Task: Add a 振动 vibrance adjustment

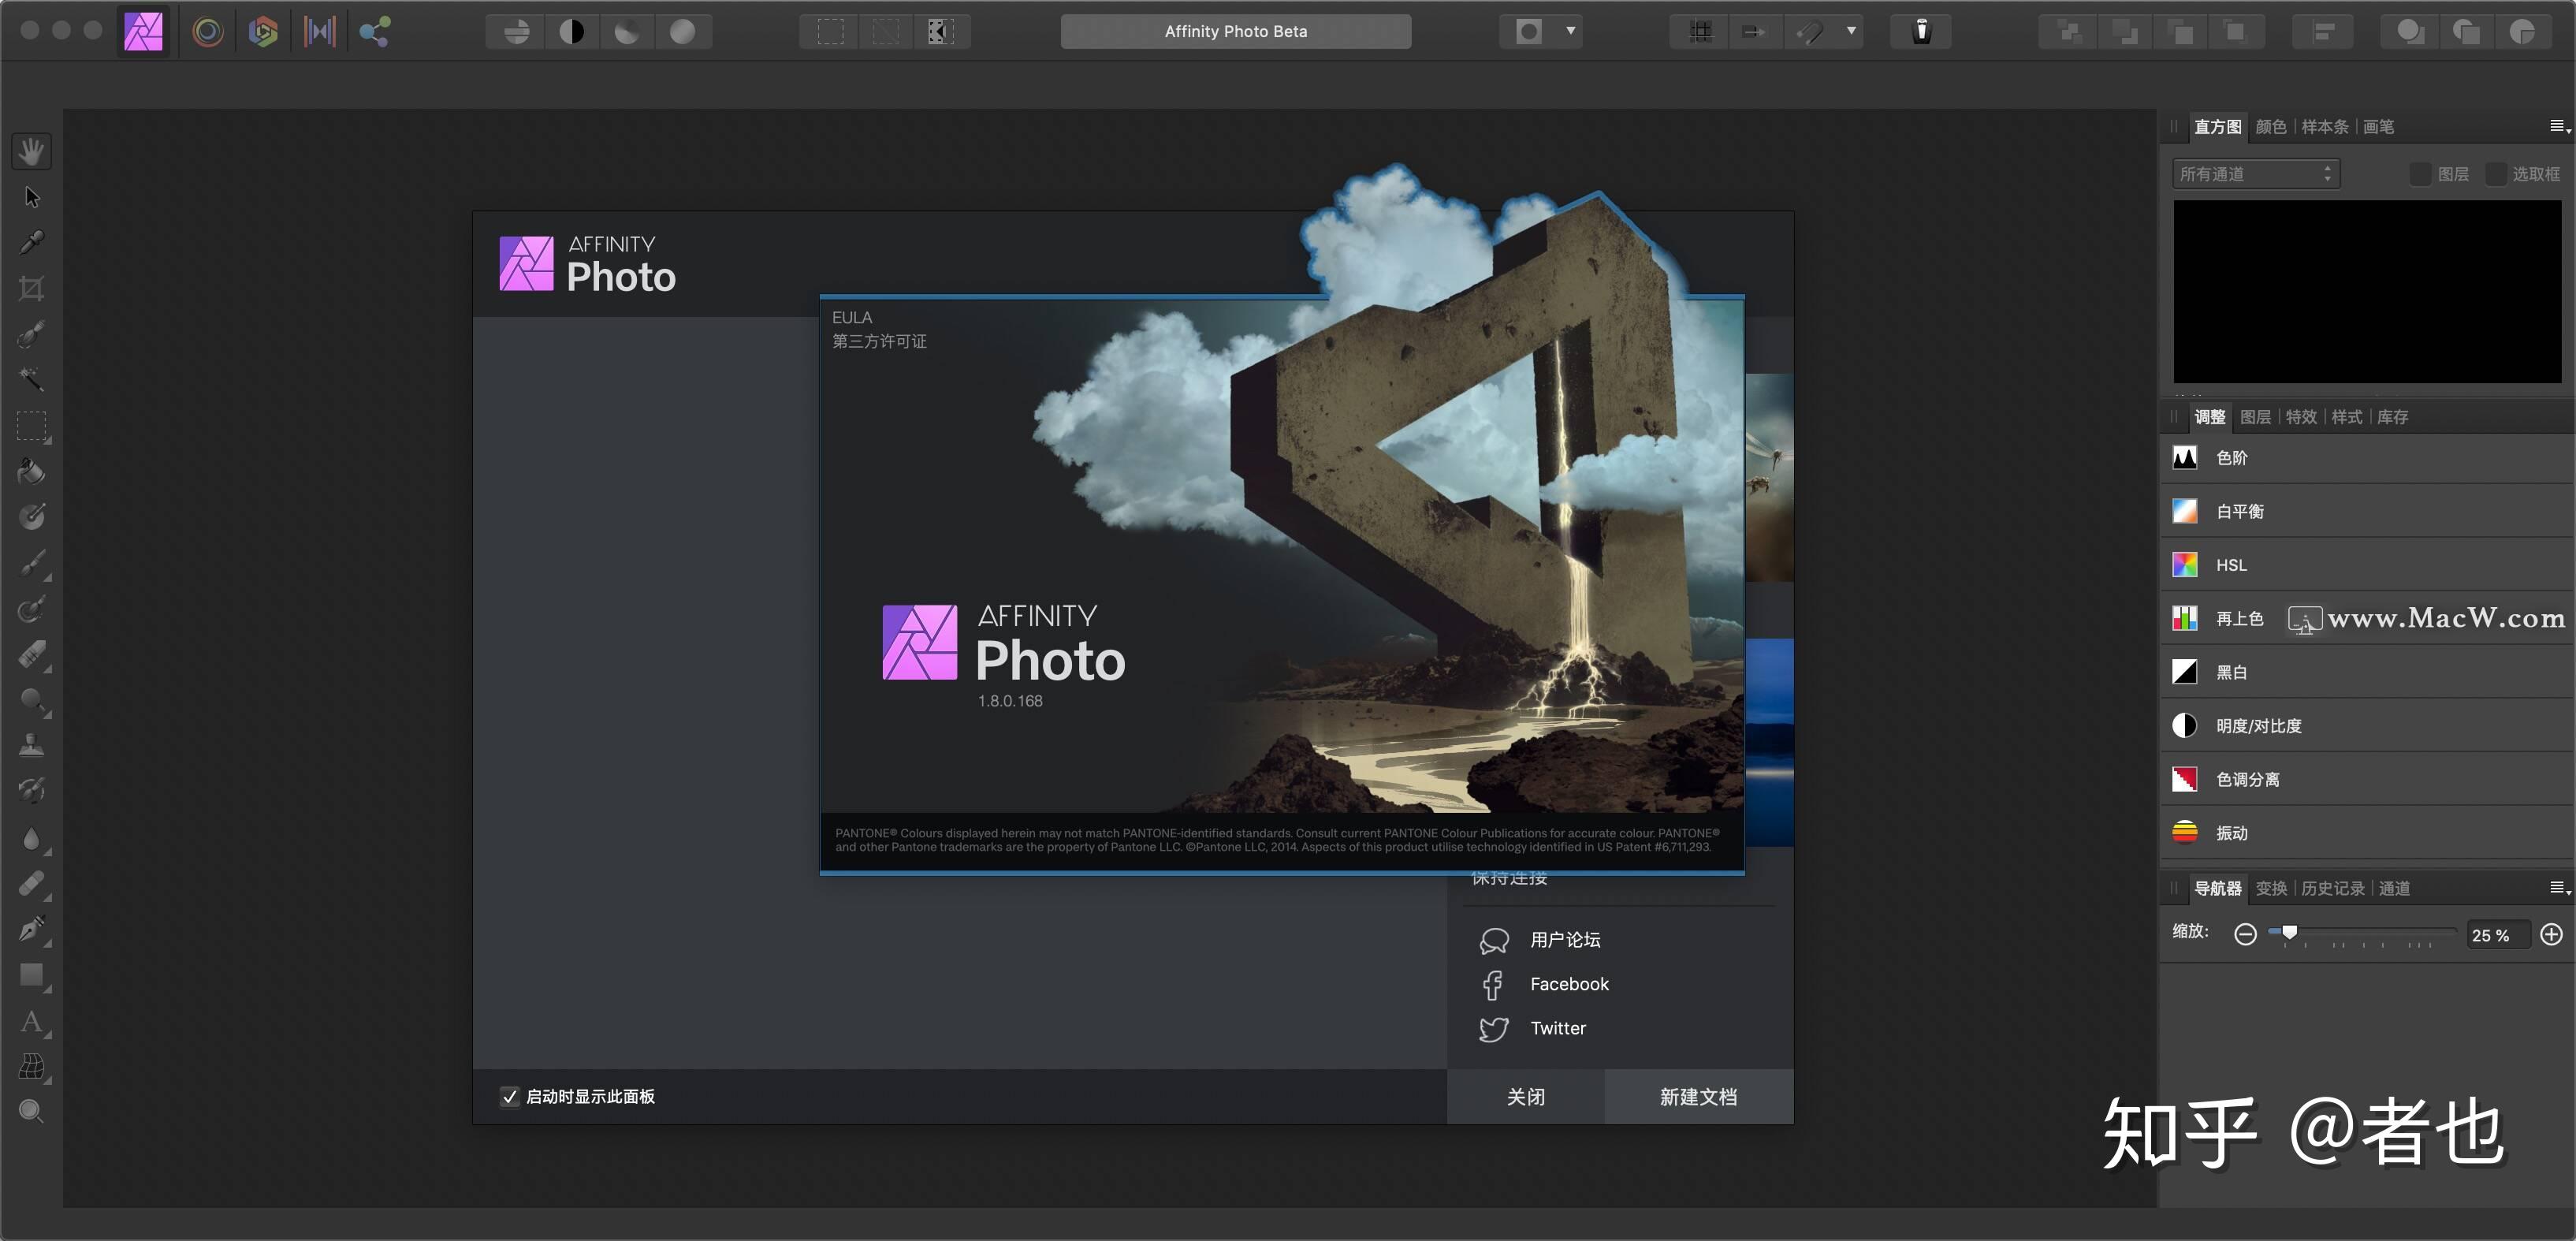Action: [2368, 833]
